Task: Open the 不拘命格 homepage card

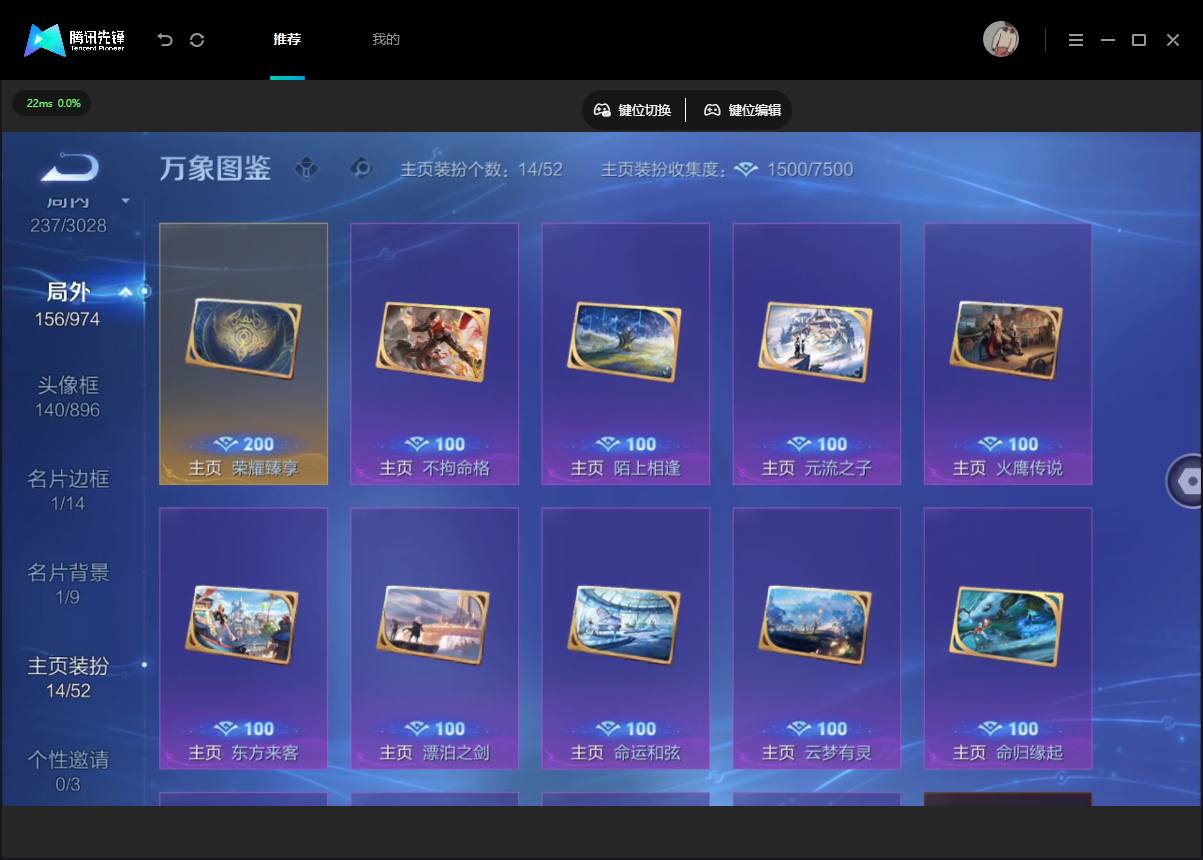Action: (434, 354)
